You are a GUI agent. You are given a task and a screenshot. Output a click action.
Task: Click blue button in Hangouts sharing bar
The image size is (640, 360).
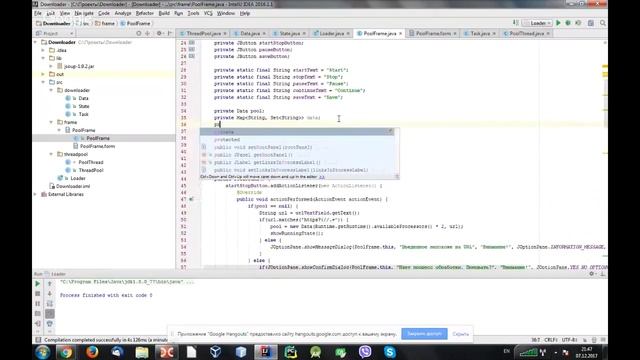(424, 334)
